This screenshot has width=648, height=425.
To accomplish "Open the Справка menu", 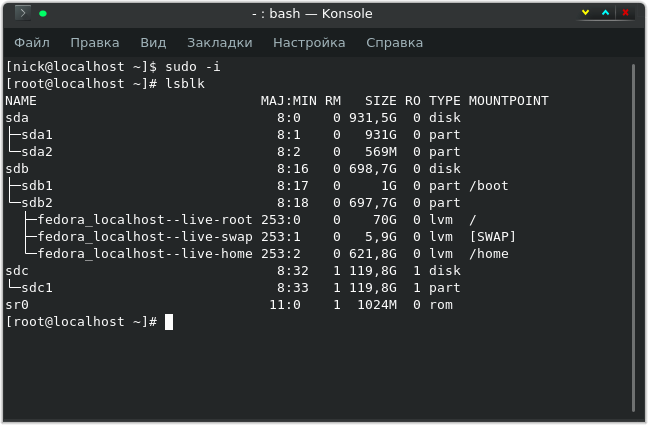I will point(394,43).
